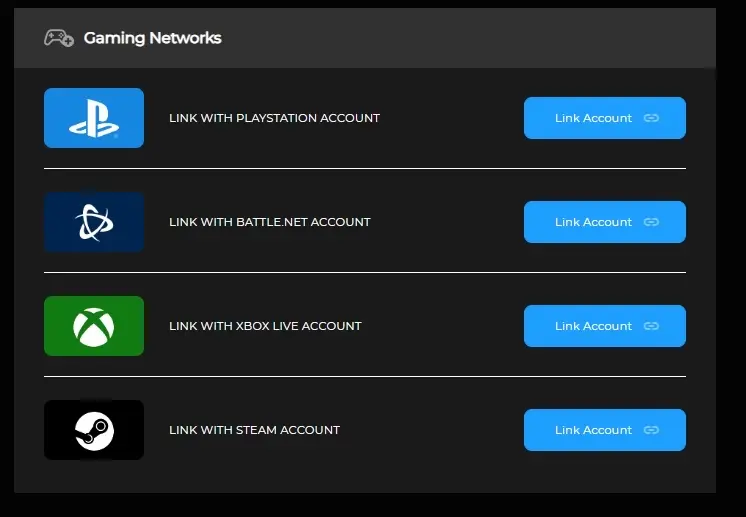Click chain-link icon in Xbox Link Account button
Viewport: 746px width, 517px height.
[x=651, y=326]
